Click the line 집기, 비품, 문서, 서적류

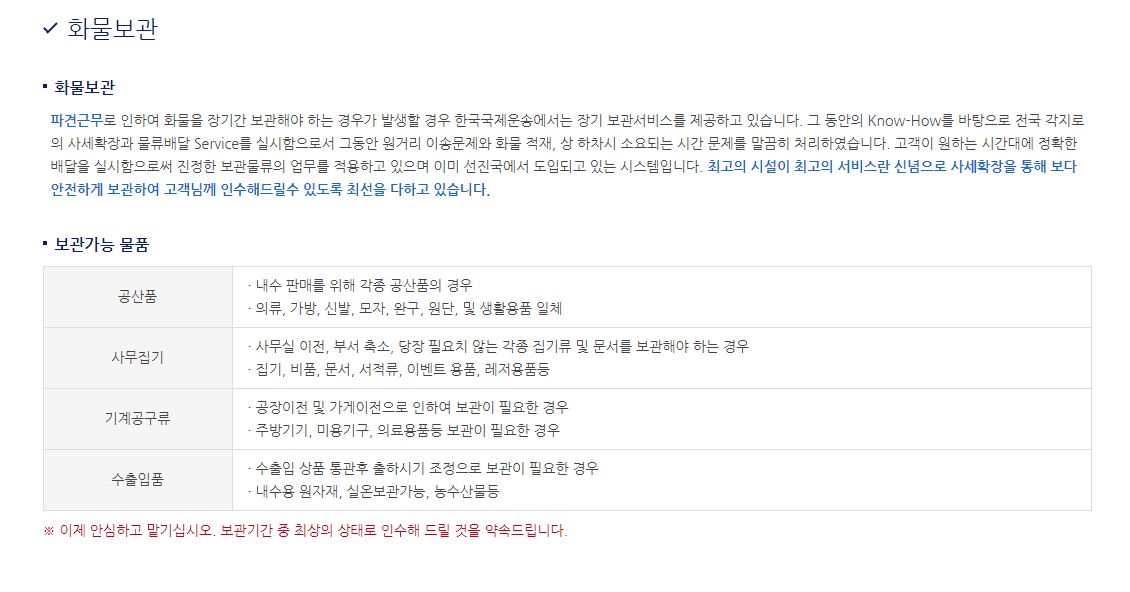click(x=399, y=370)
